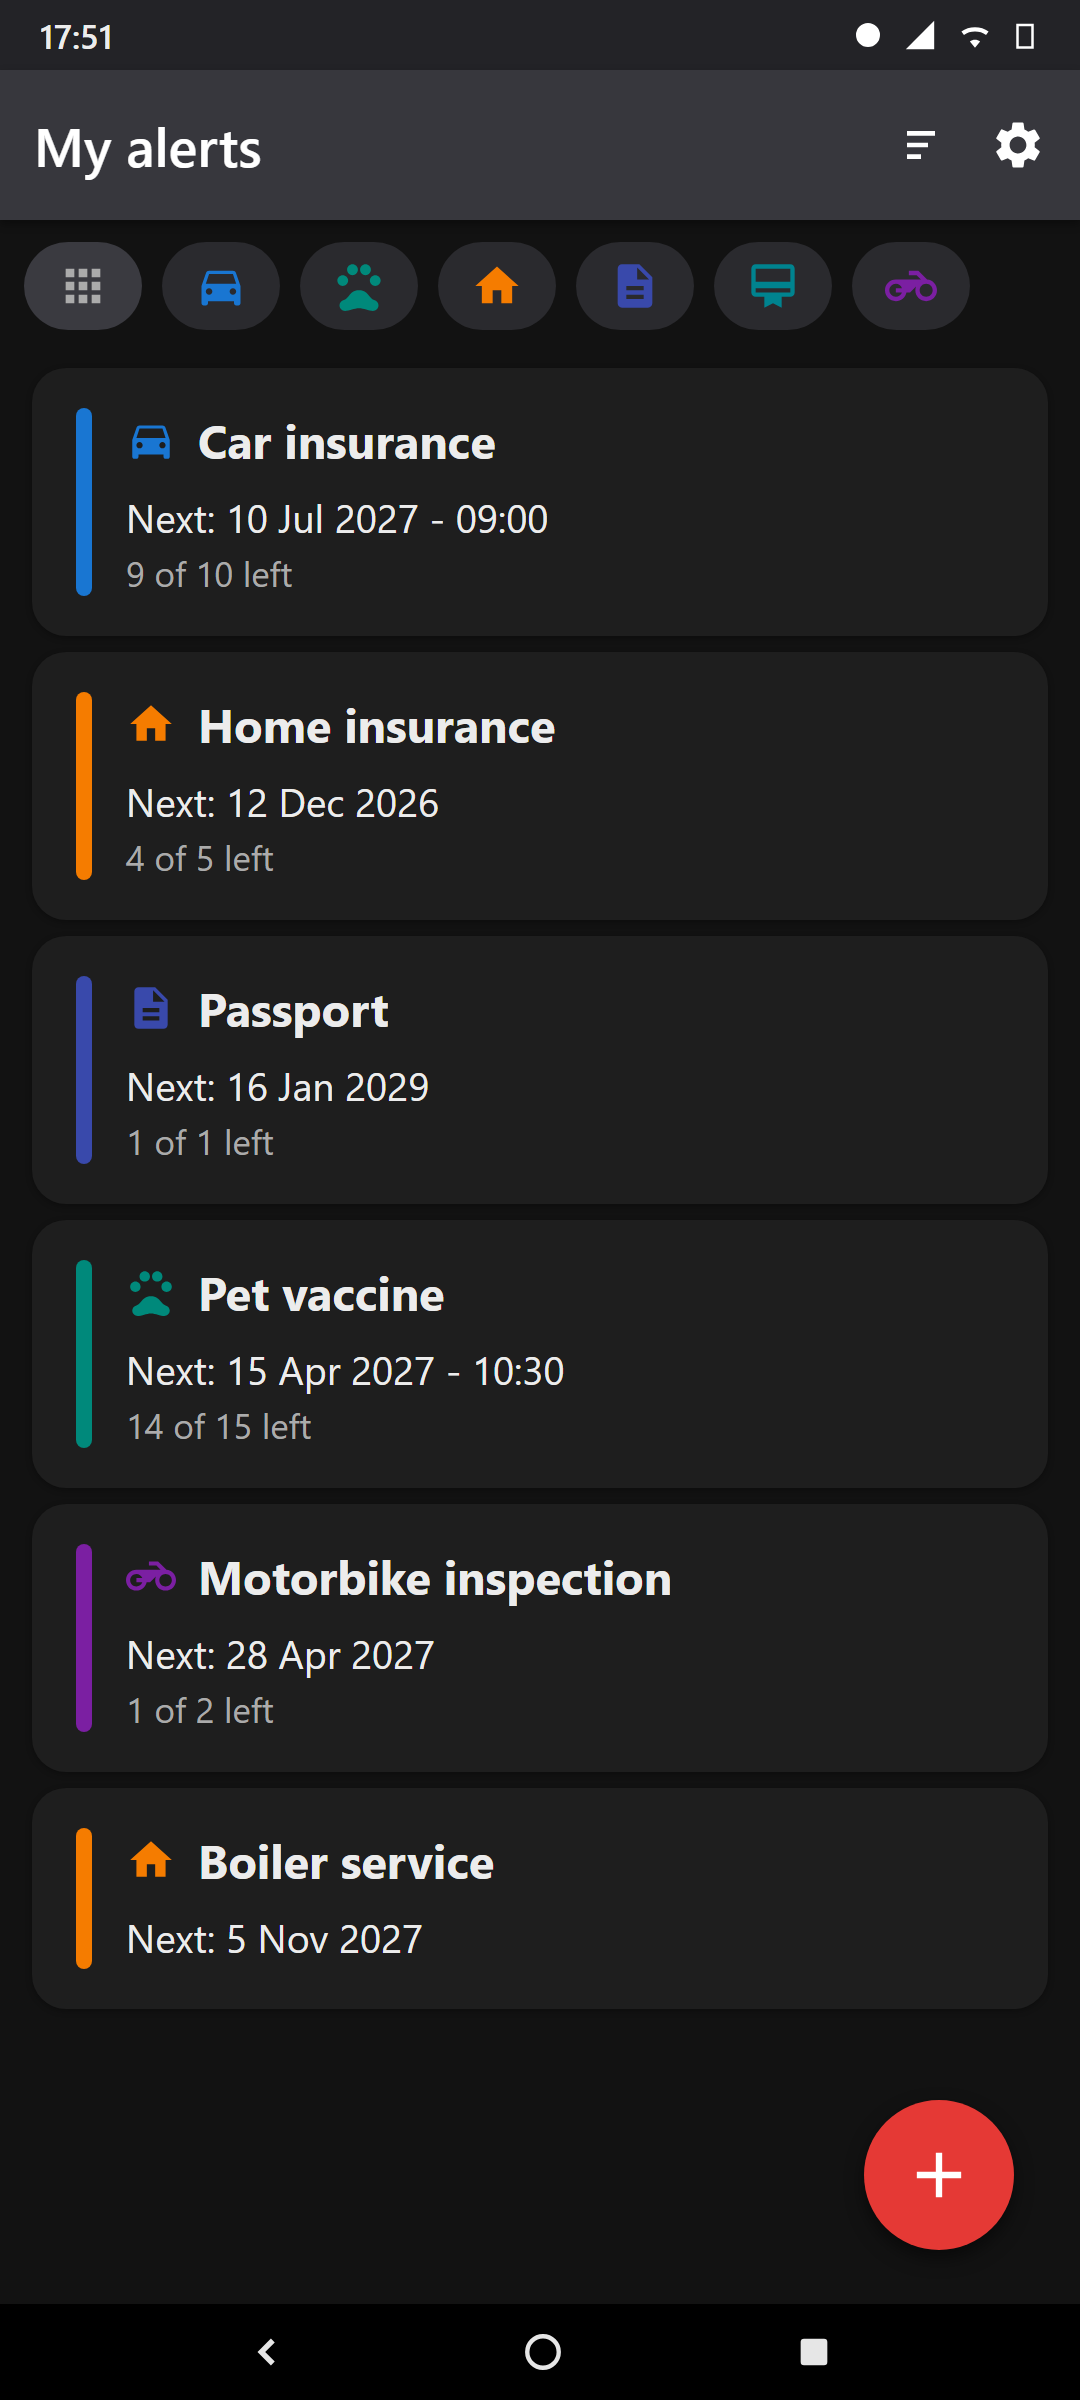The height and width of the screenshot is (2400, 1080).
Task: Add a new alert with plus button
Action: 939,2175
